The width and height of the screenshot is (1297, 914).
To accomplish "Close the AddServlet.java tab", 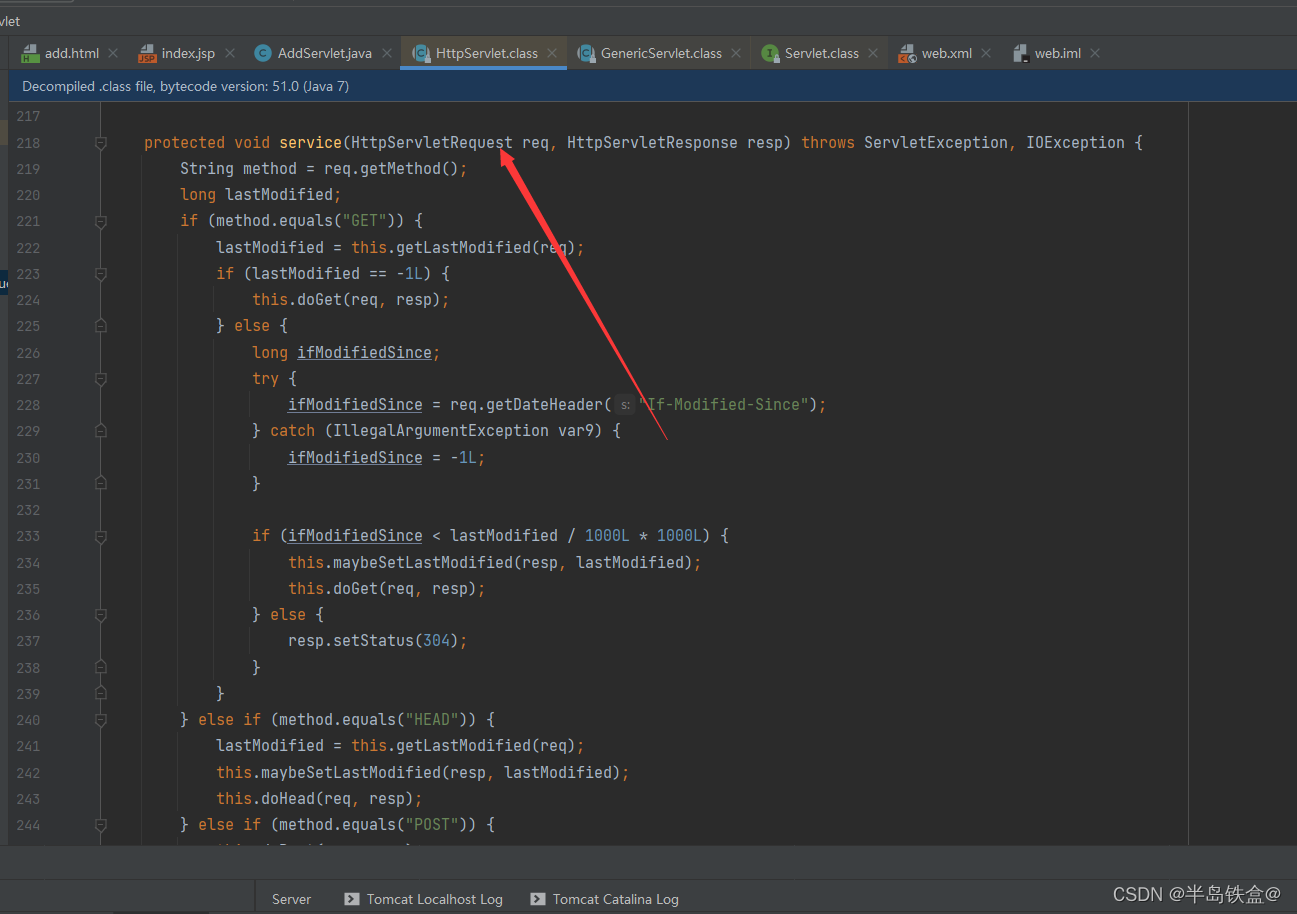I will [x=386, y=53].
